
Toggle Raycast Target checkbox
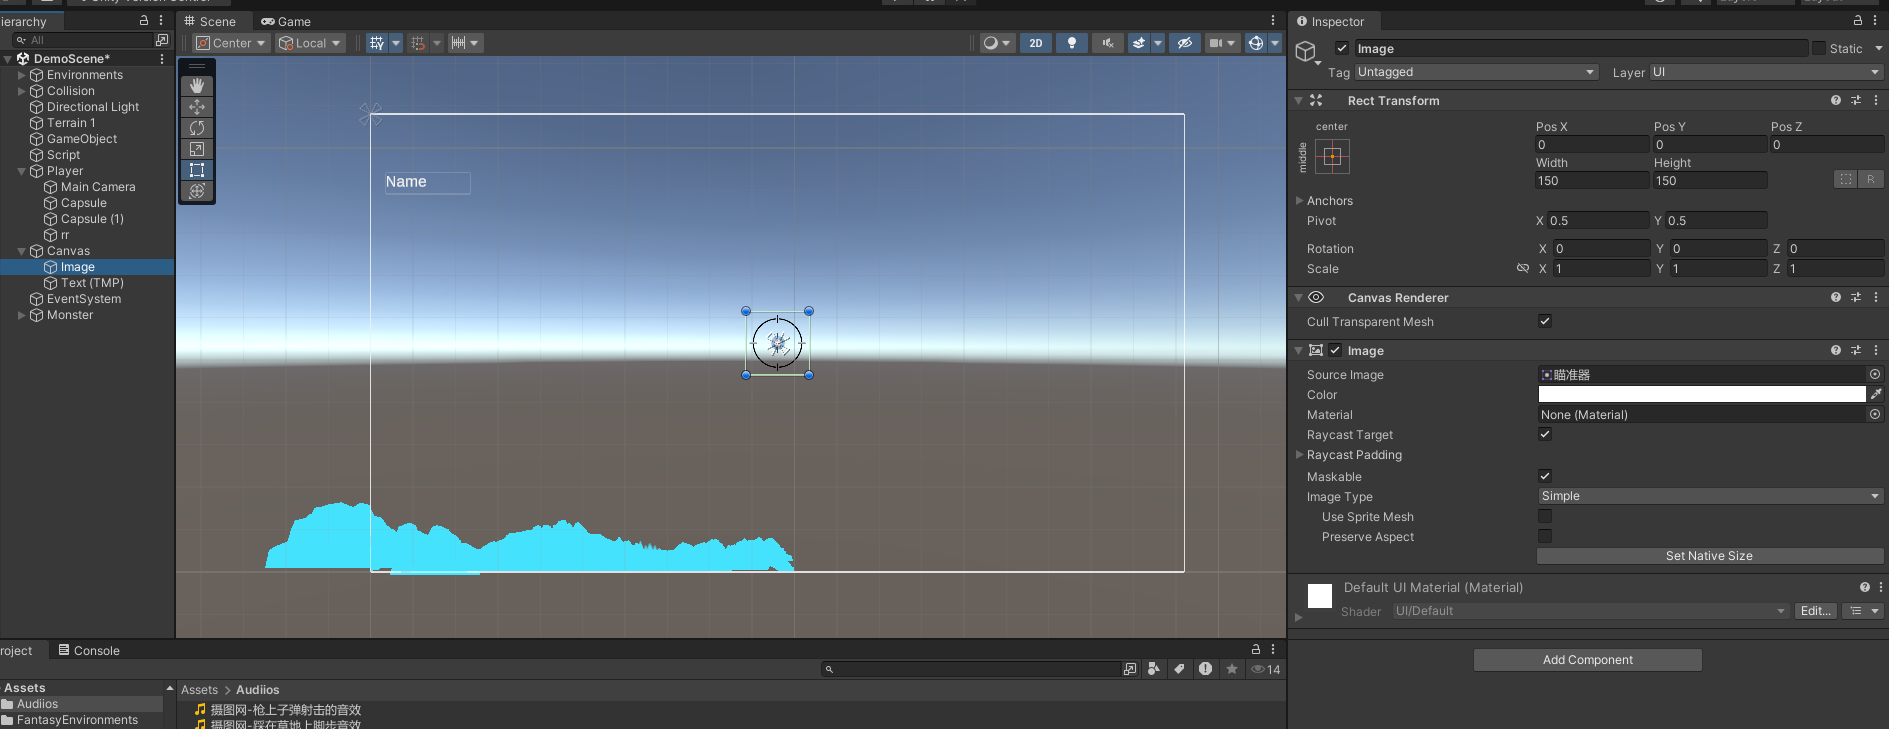[x=1545, y=434]
